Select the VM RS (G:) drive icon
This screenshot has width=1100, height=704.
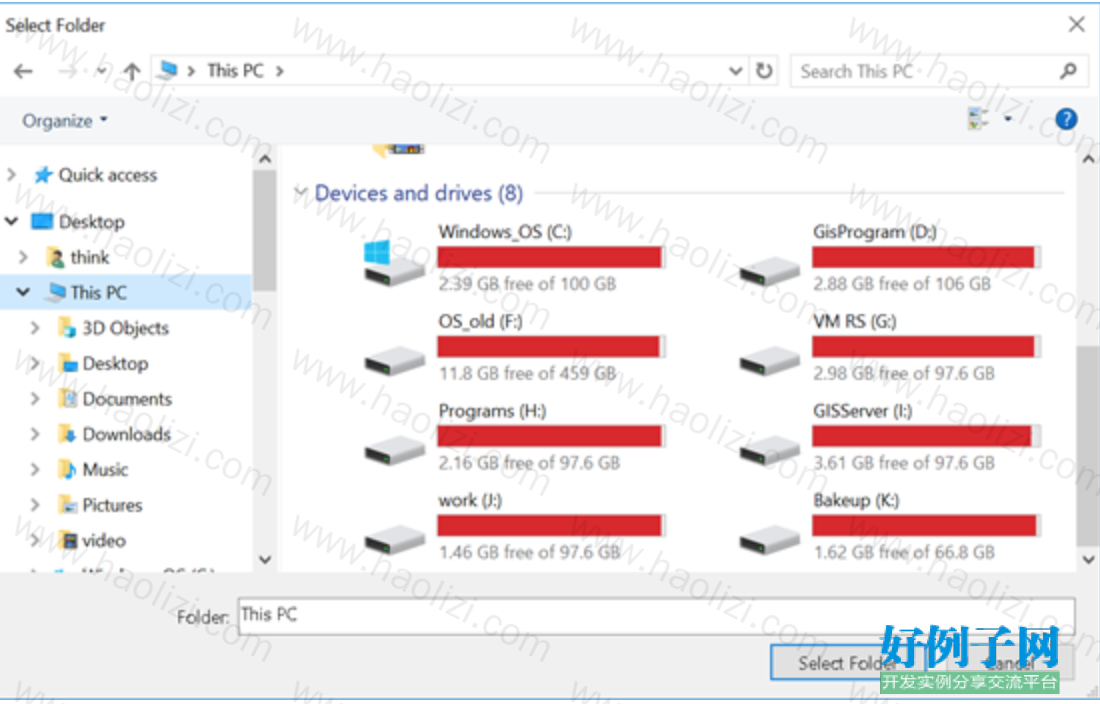[x=770, y=360]
